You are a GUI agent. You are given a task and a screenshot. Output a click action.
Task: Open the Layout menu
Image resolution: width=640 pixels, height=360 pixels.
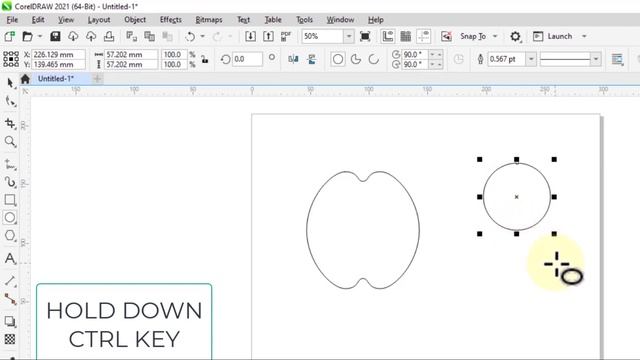(99, 20)
